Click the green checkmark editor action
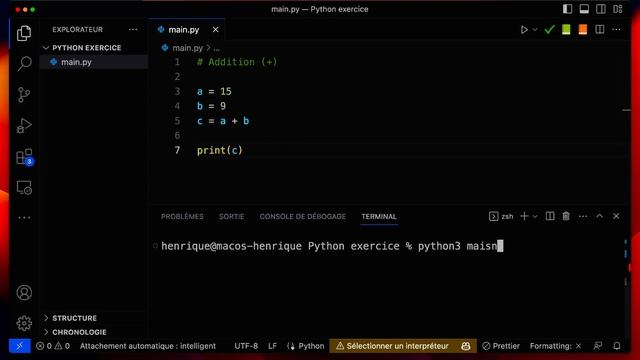640x360 pixels. [549, 29]
